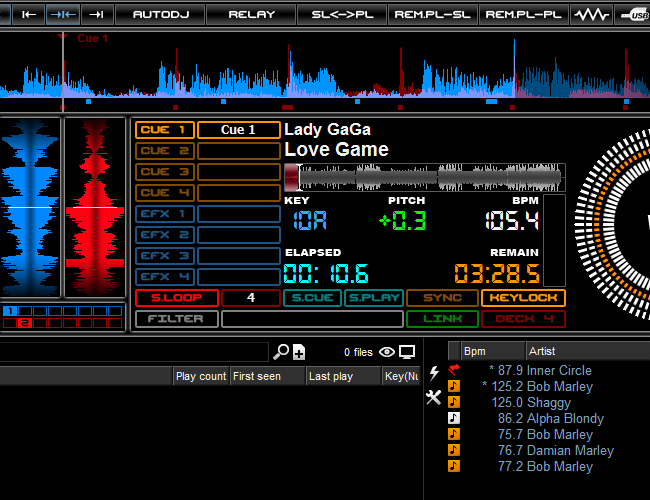Click the DECK 4 button
650x500 pixels.
tap(523, 319)
